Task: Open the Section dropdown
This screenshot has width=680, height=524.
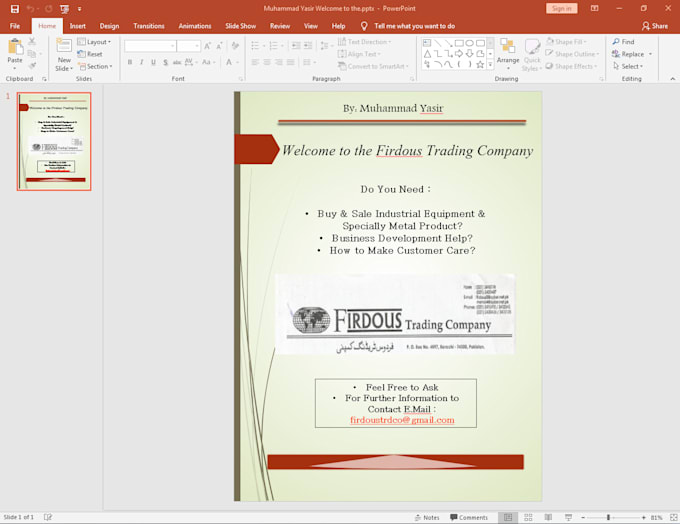Action: [x=95, y=66]
